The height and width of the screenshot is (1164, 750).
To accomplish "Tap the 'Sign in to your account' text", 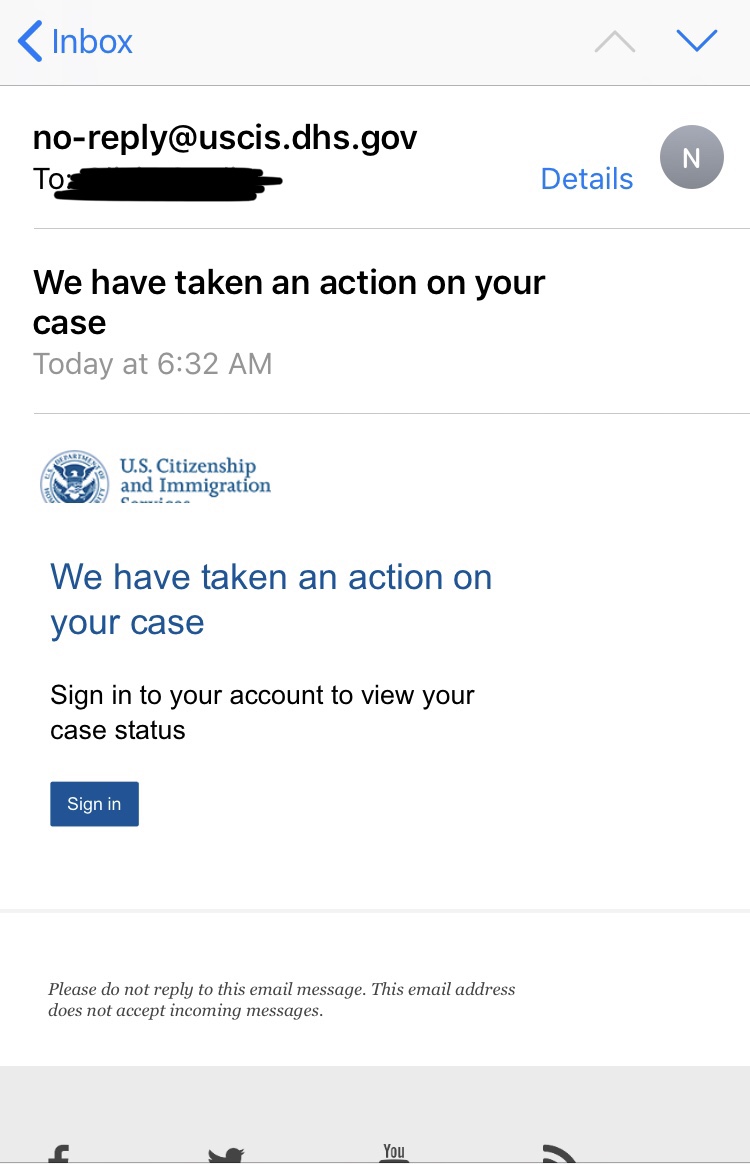I will click(262, 712).
